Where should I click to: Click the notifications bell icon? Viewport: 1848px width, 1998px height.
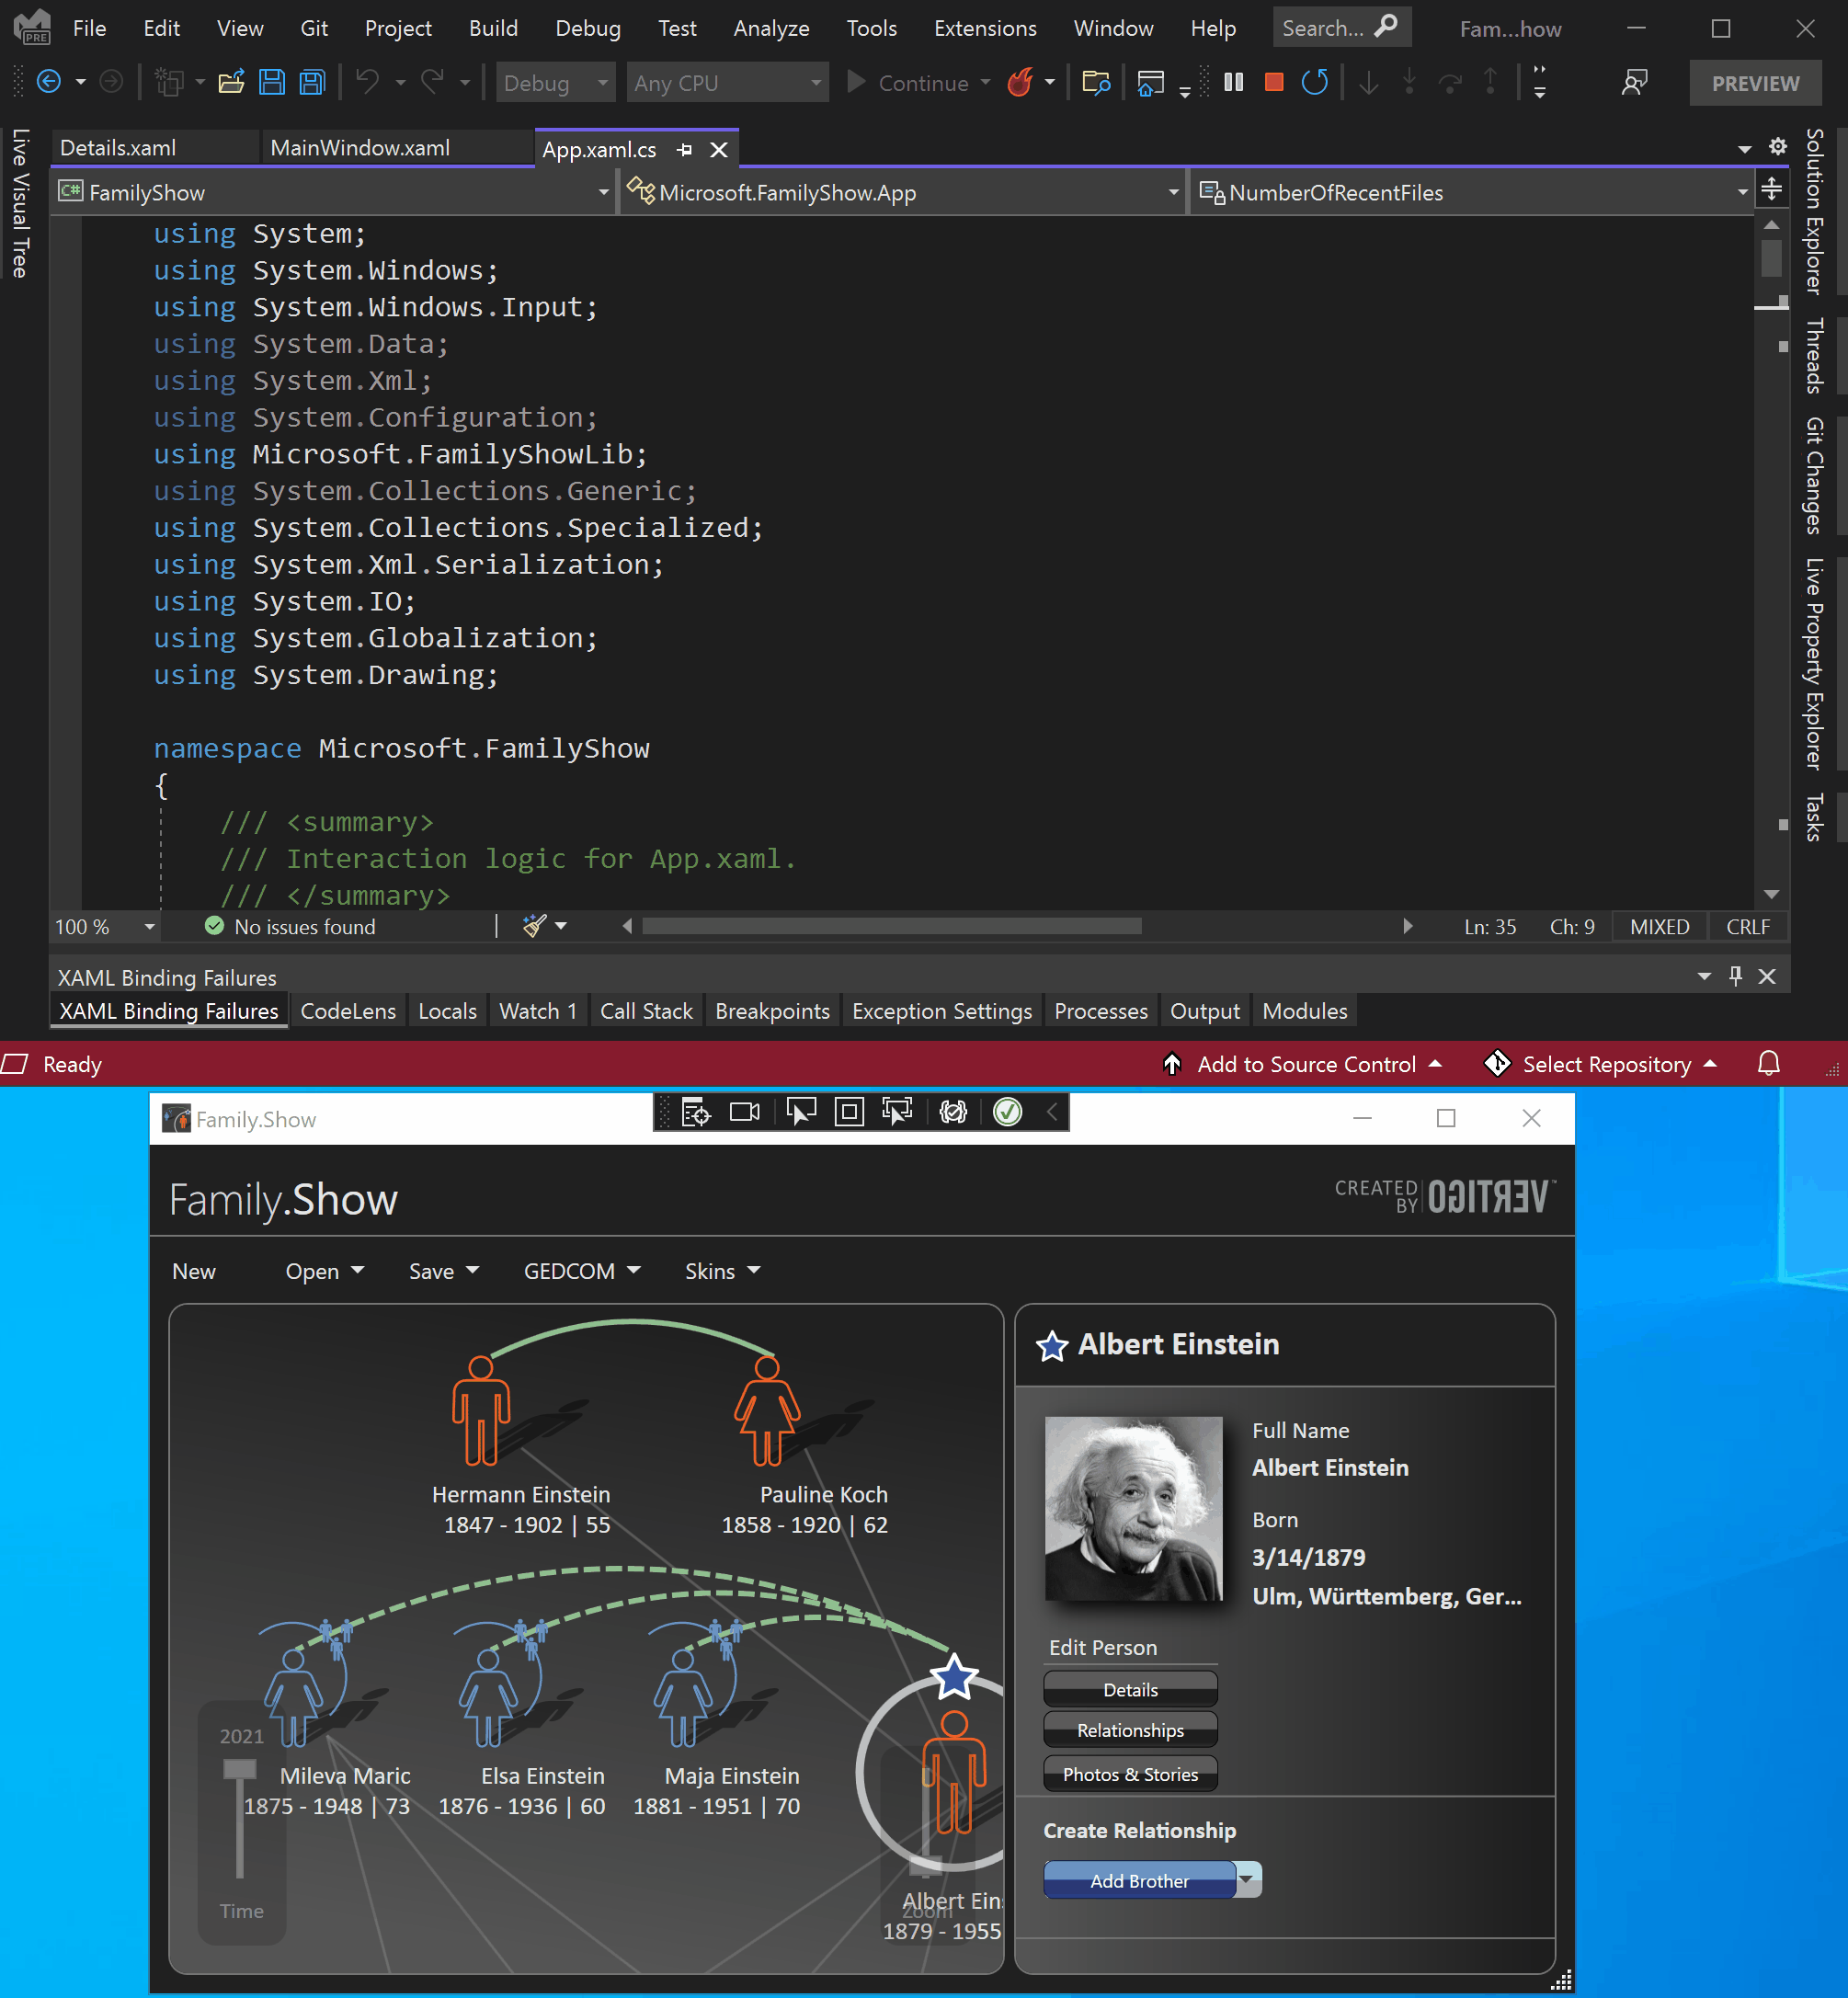tap(1770, 1064)
